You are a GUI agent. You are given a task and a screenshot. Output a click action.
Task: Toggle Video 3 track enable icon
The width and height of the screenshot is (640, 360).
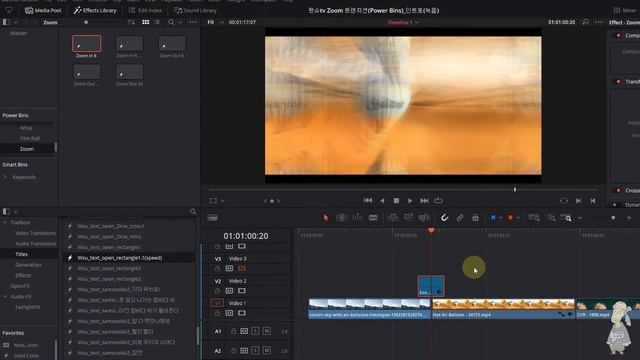pos(242,269)
